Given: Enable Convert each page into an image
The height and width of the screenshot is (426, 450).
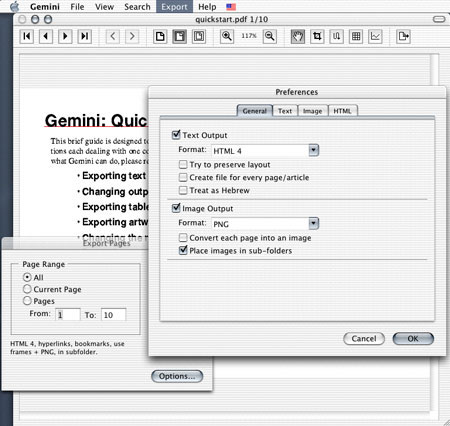Looking at the screenshot, I should click(183, 238).
